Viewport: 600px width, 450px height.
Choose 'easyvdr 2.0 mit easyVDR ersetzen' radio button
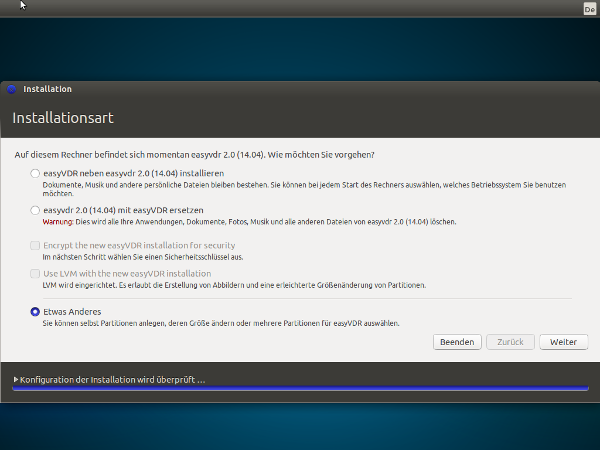[36, 211]
